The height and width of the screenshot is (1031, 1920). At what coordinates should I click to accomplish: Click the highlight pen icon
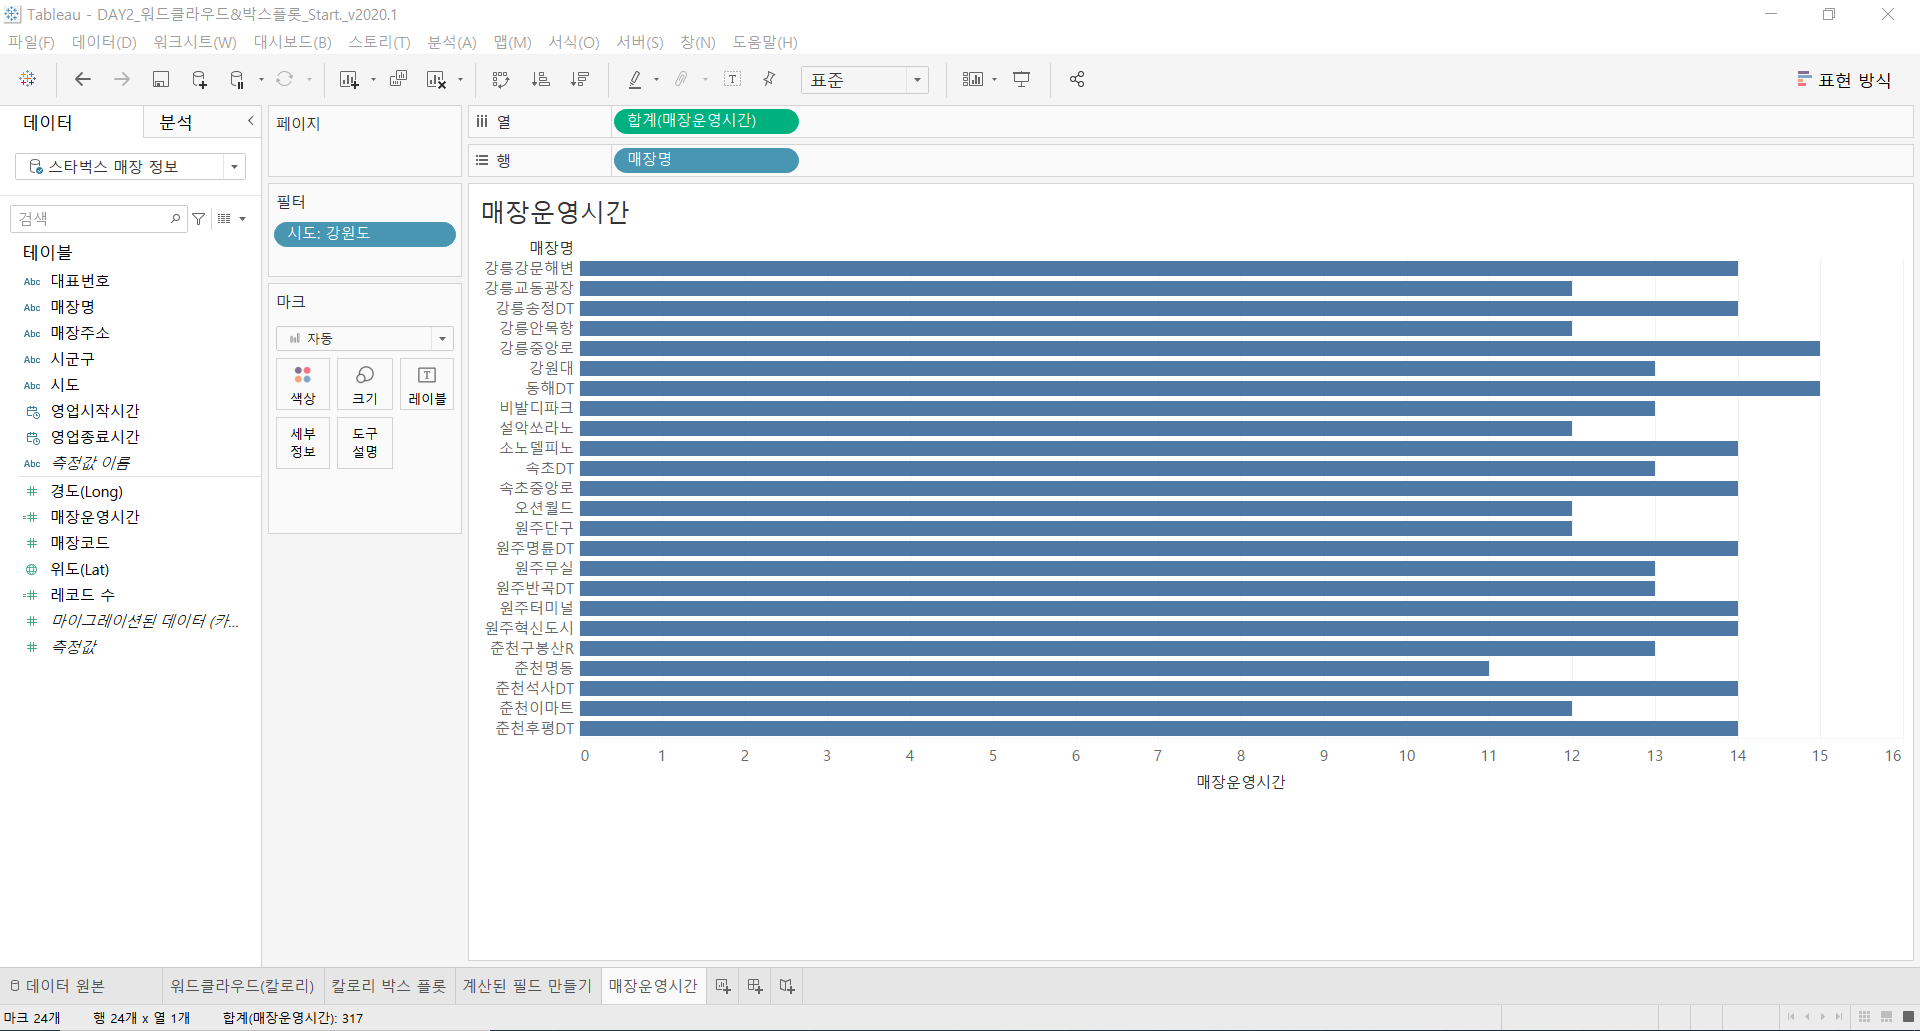coord(634,79)
